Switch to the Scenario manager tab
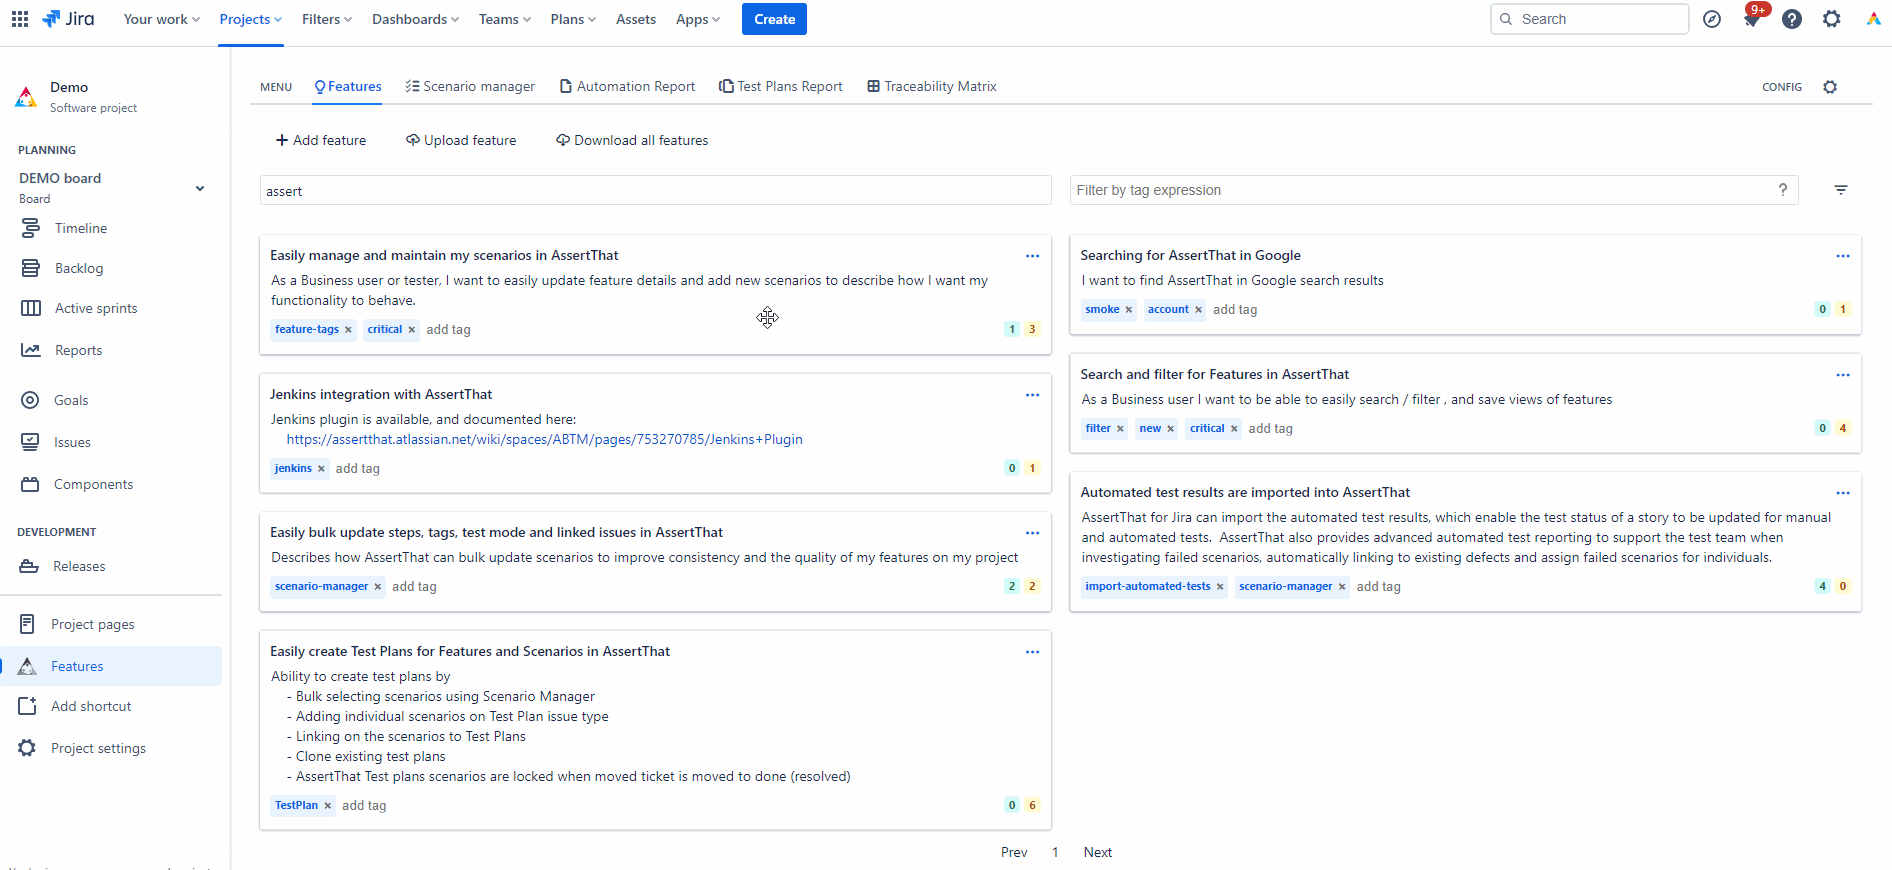 470,87
